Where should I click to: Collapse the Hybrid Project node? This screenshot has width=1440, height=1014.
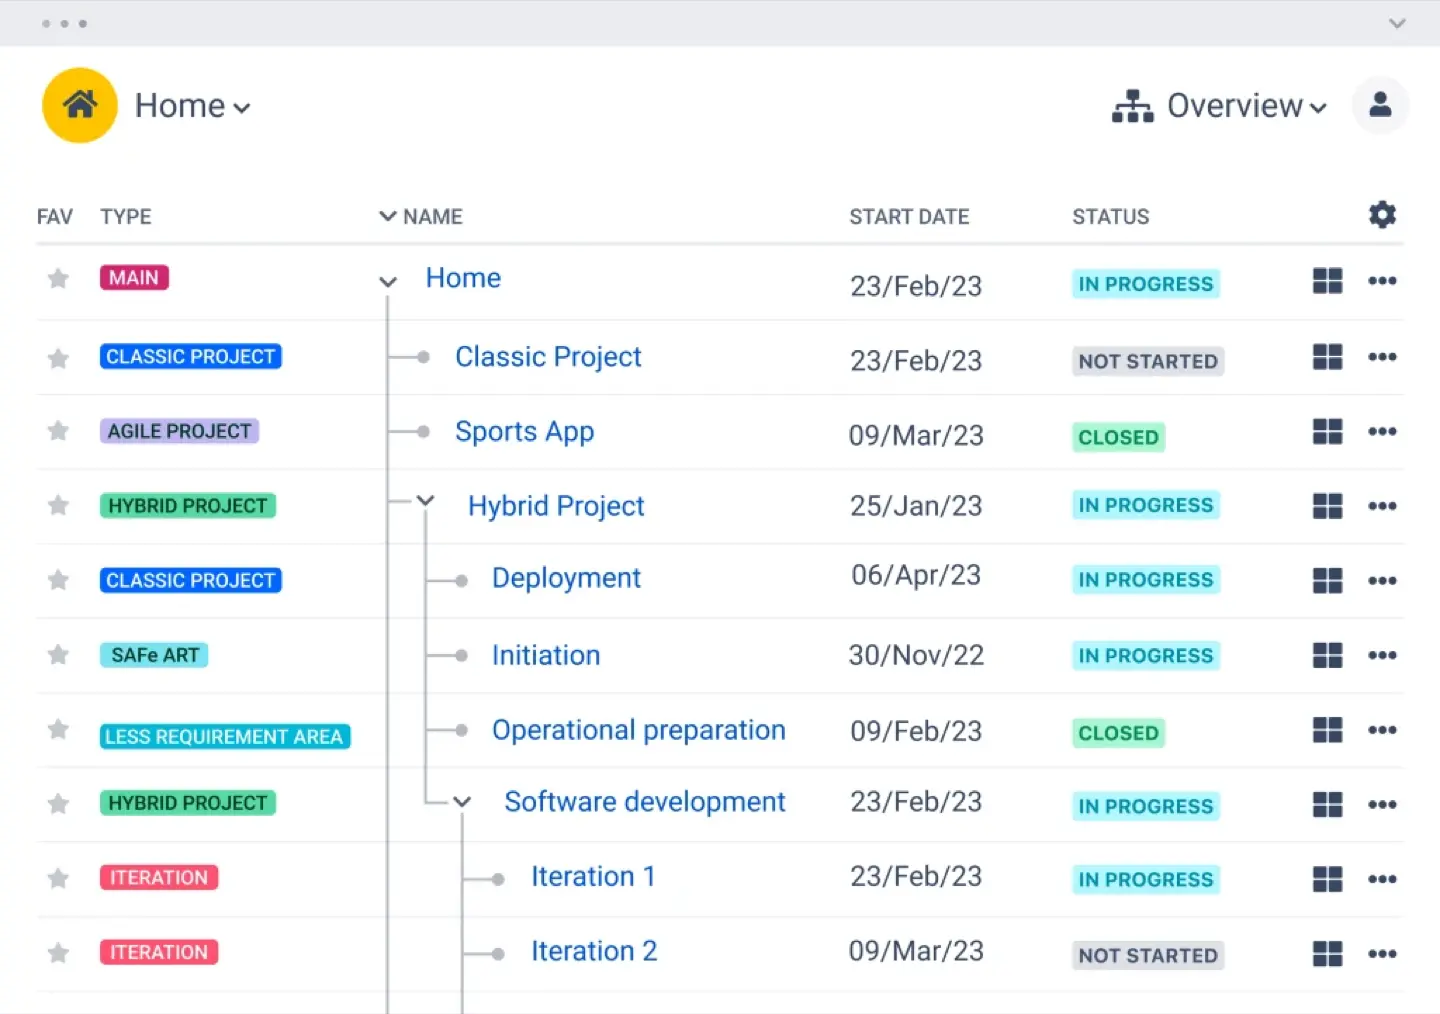[426, 501]
